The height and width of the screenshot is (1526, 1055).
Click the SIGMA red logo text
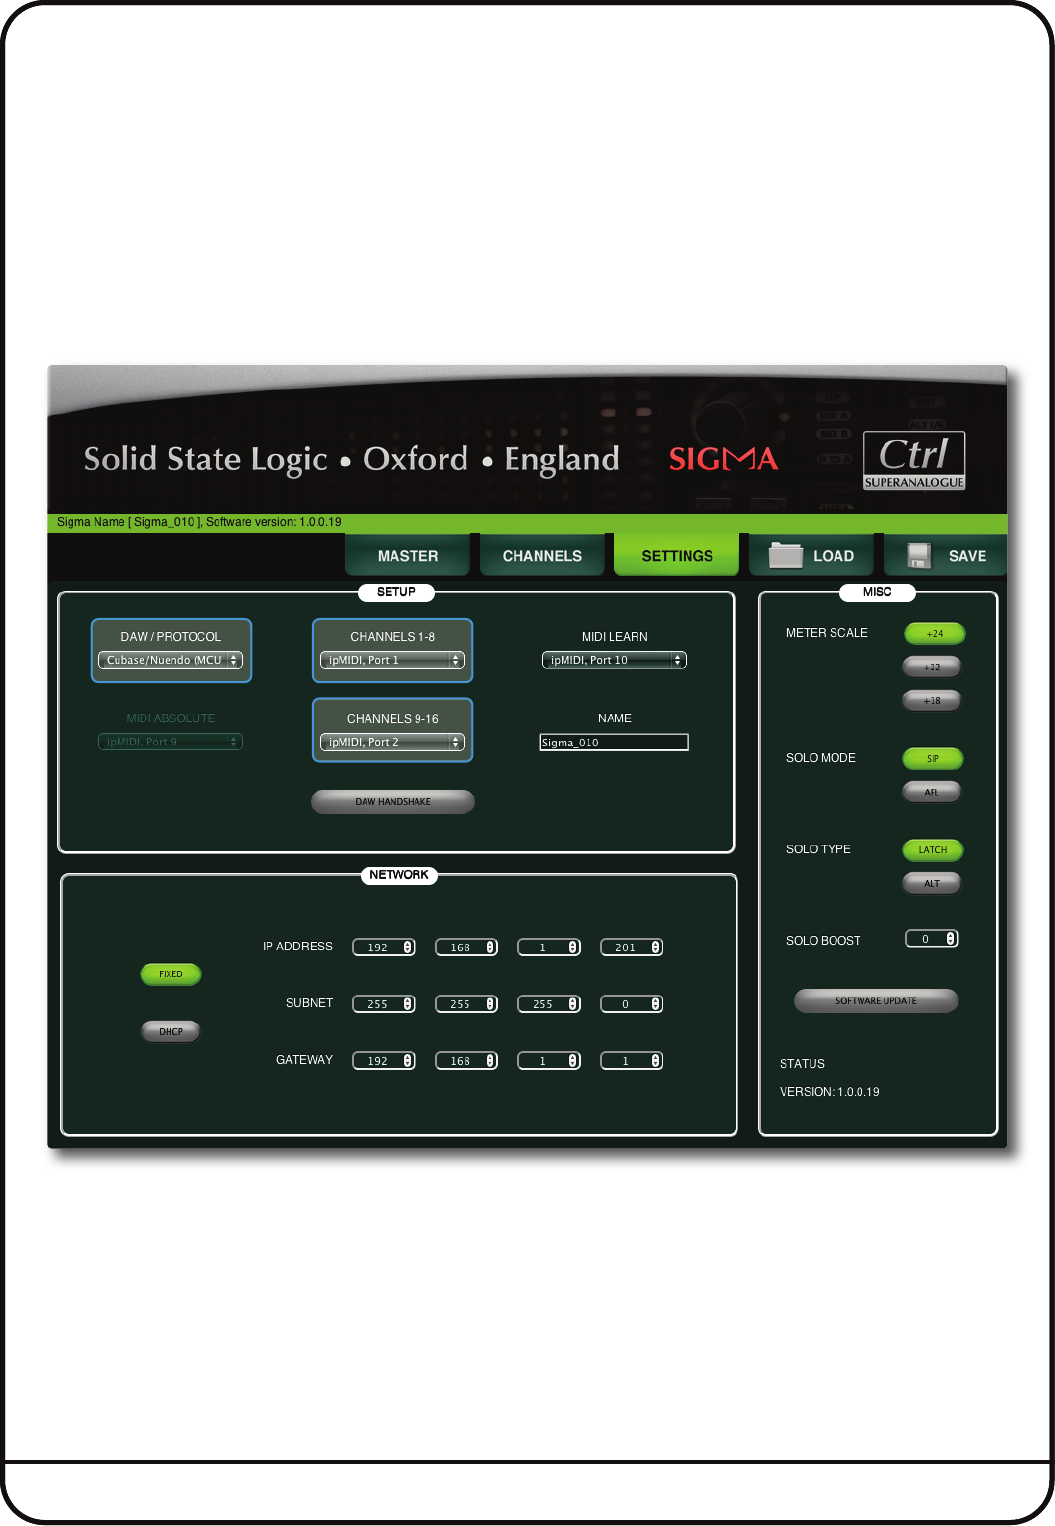coord(723,459)
